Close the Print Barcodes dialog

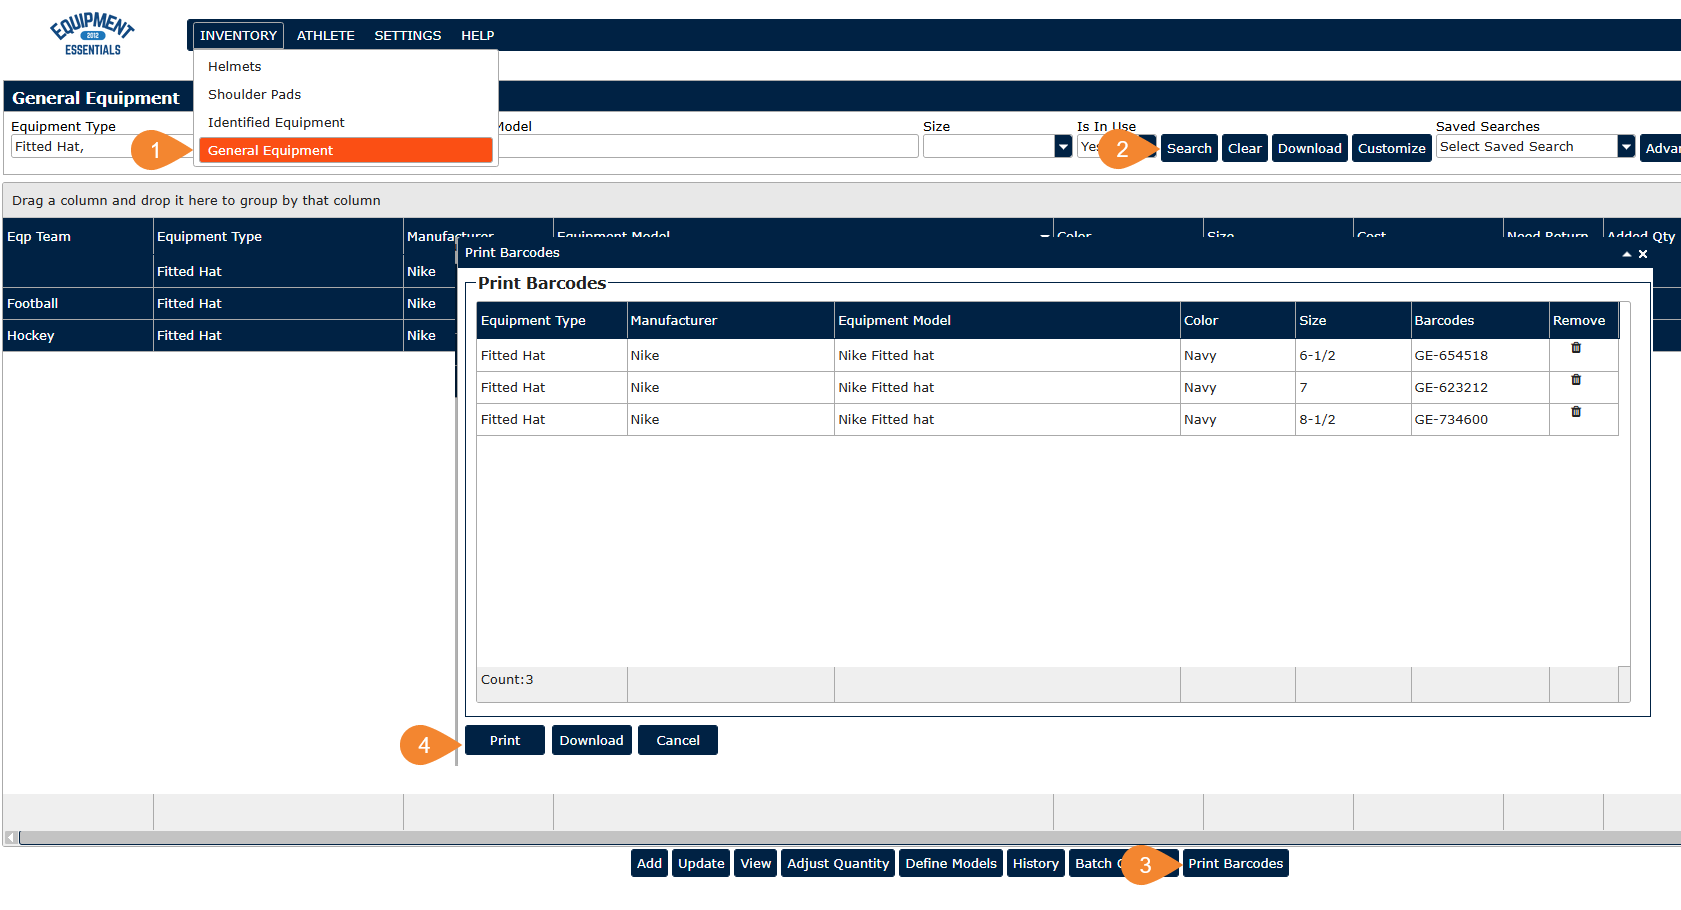click(x=1643, y=254)
